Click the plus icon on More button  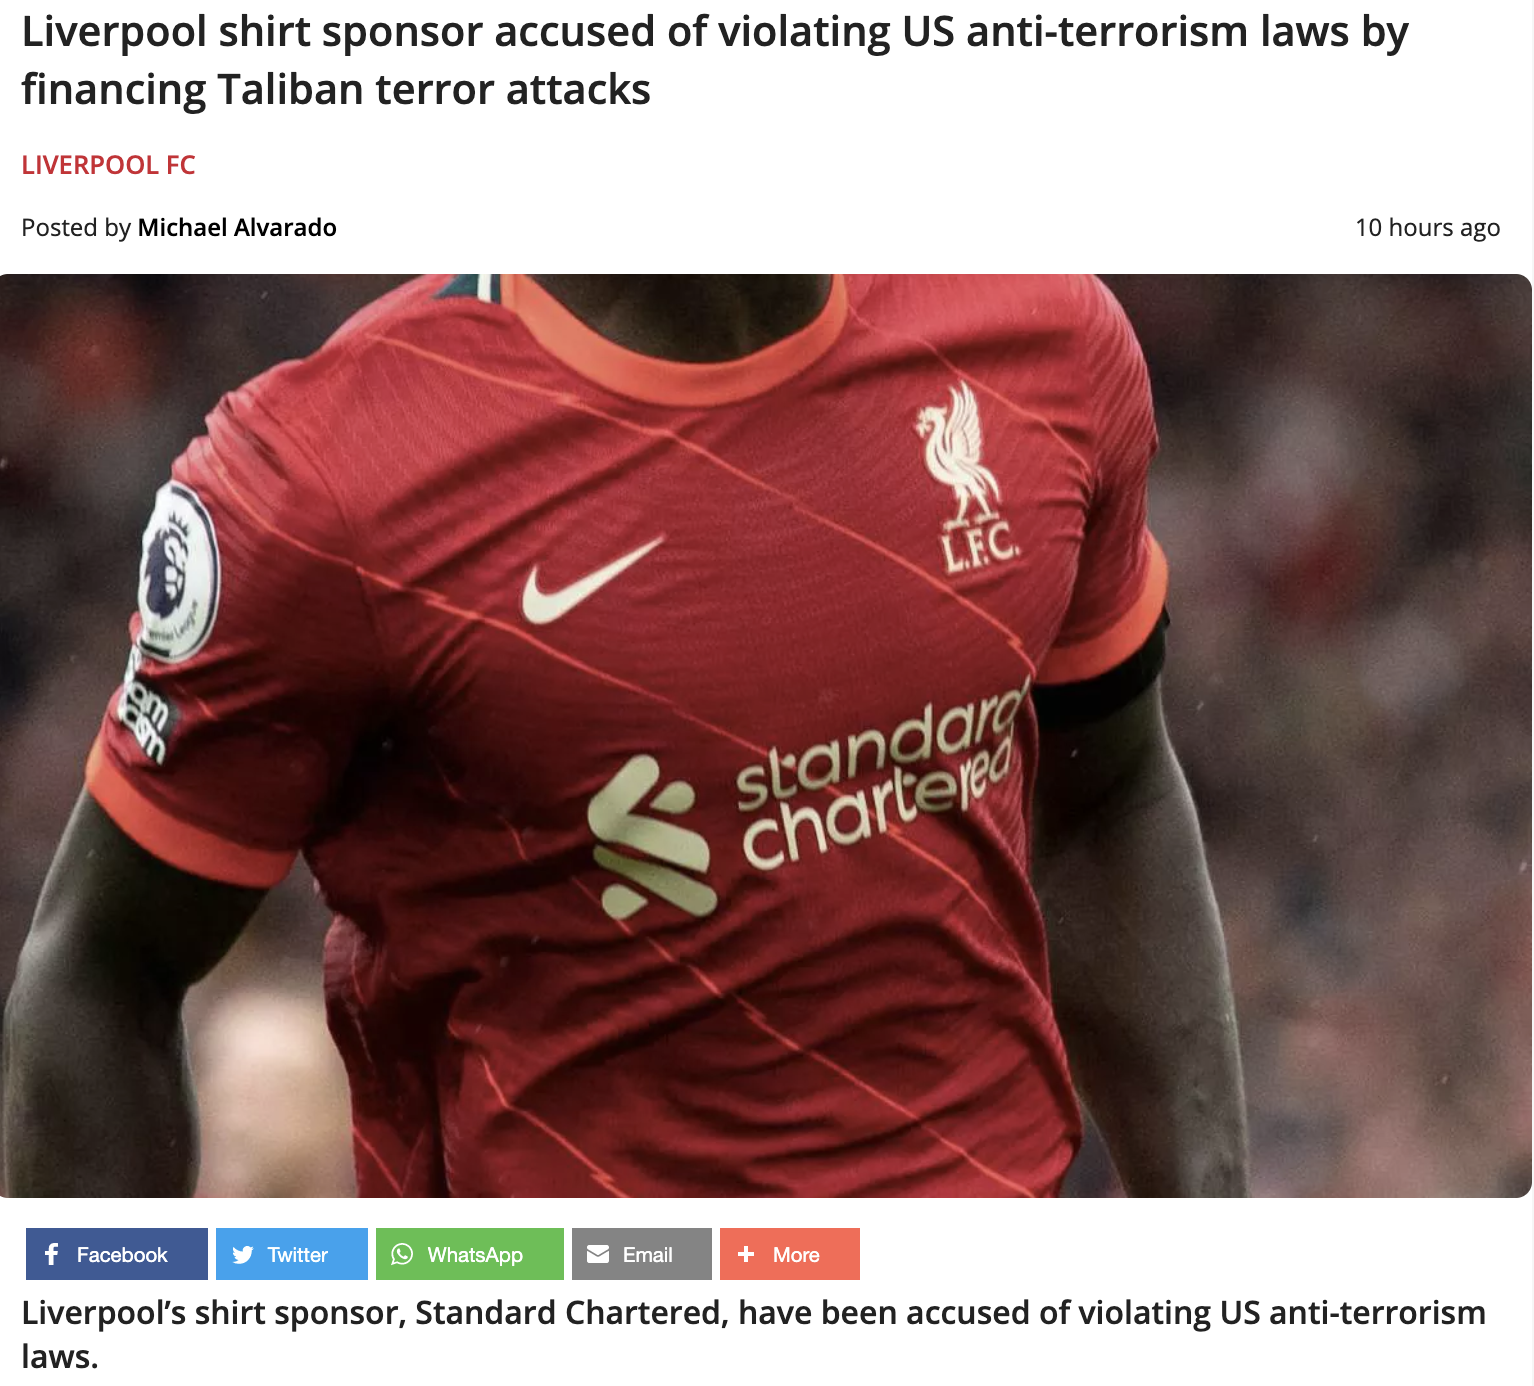746,1254
